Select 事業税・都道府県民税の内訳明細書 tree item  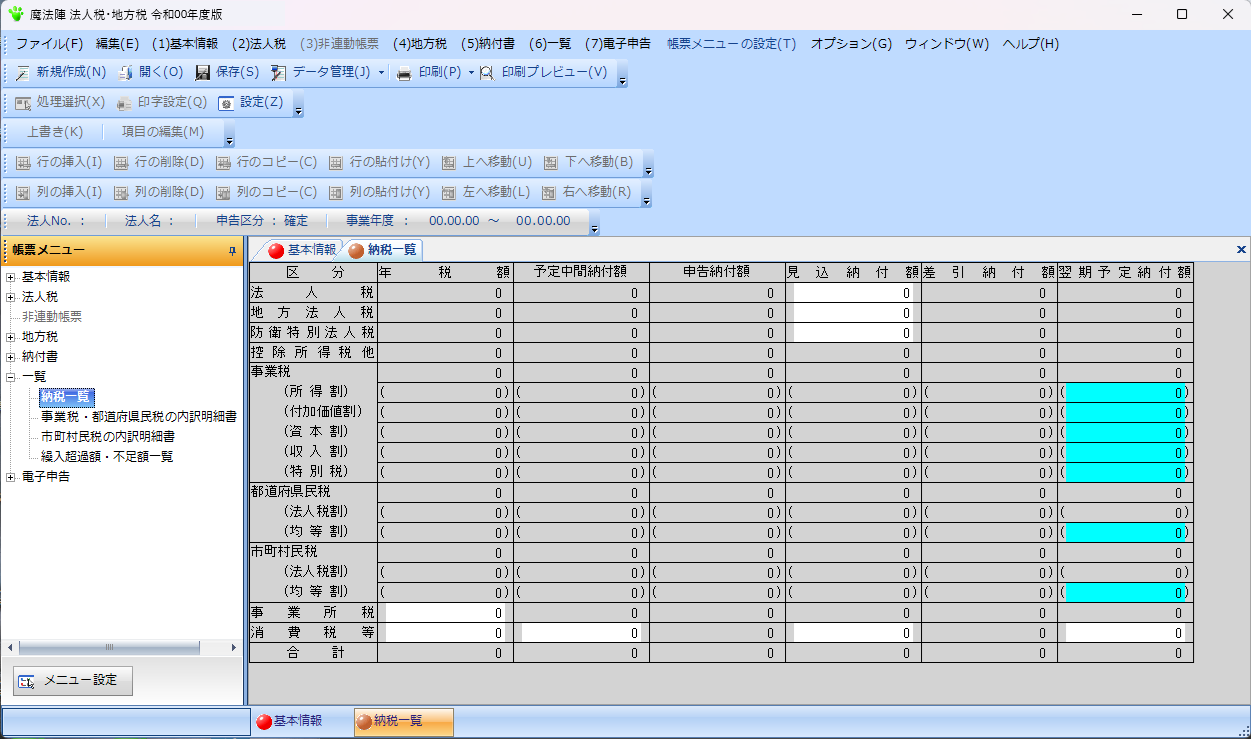pyautogui.click(x=139, y=416)
